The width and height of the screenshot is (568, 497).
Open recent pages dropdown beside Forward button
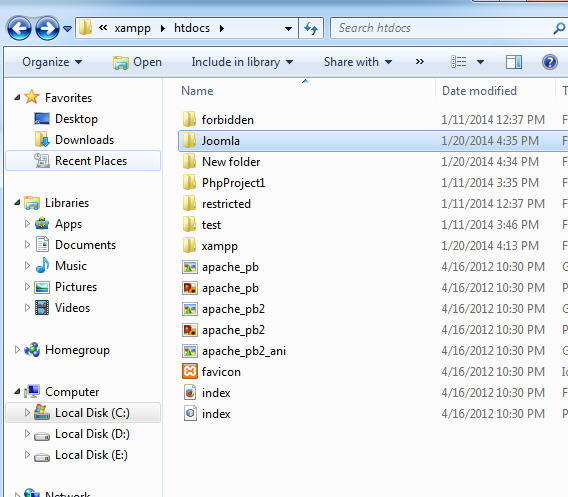tap(67, 28)
